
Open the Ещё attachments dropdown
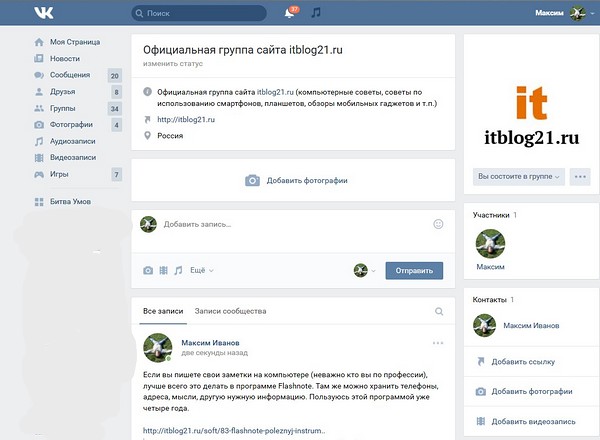[202, 271]
